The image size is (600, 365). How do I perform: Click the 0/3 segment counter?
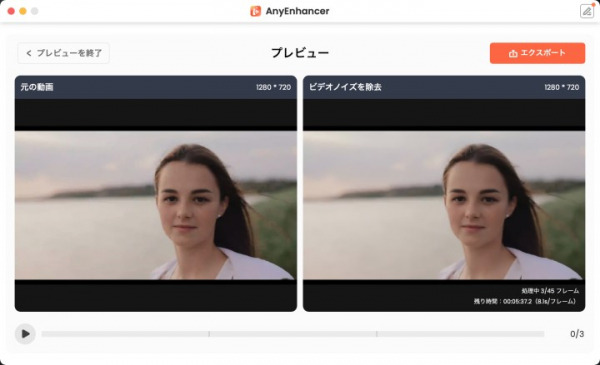tap(577, 334)
